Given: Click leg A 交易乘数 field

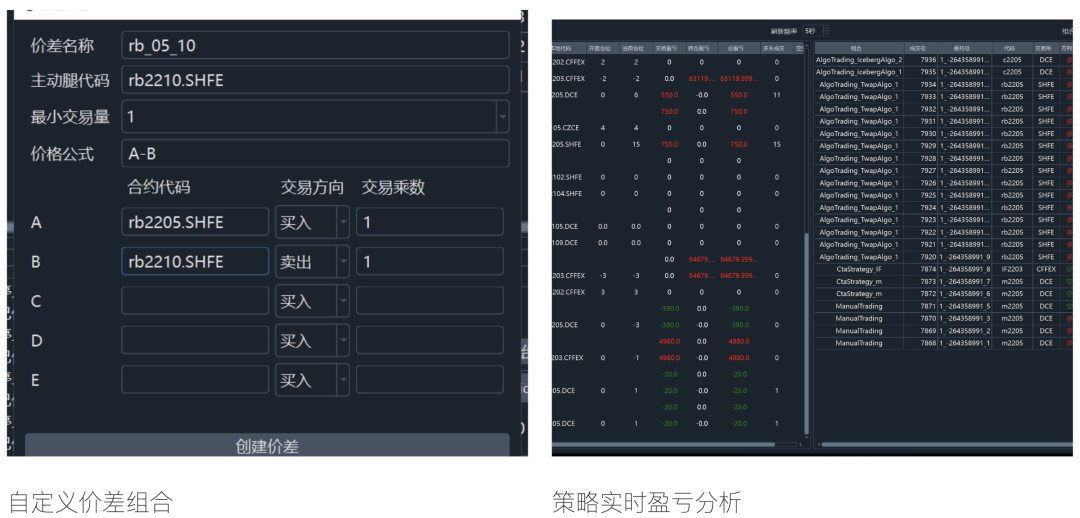Looking at the screenshot, I should point(430,222).
